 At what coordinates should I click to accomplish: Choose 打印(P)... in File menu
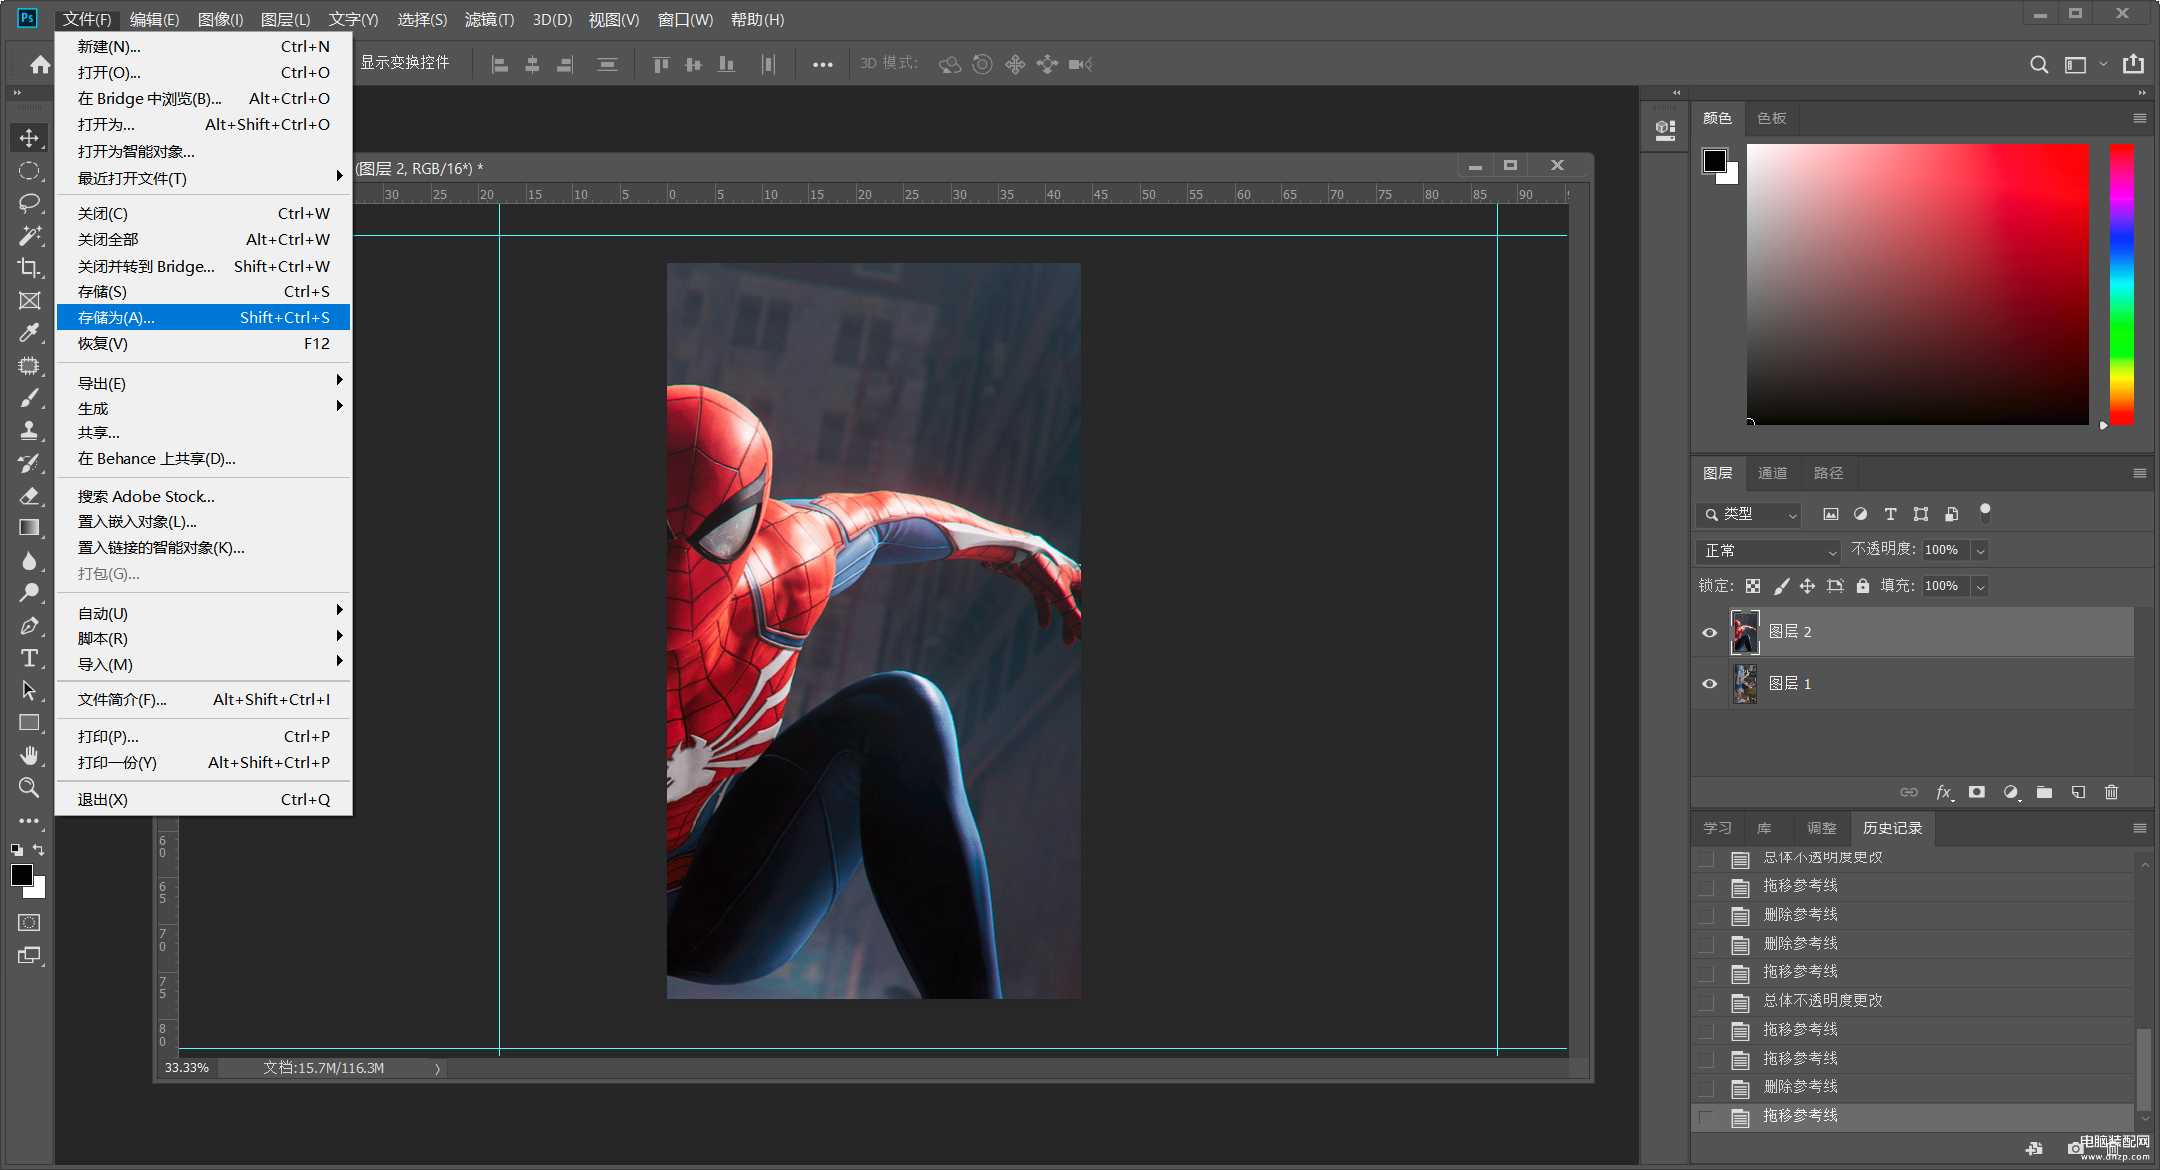pyautogui.click(x=204, y=736)
